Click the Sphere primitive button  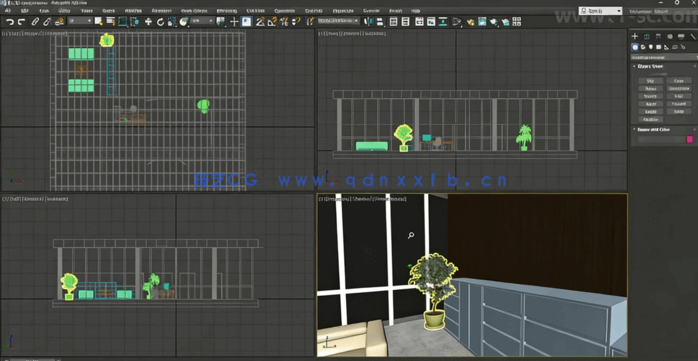(x=651, y=88)
